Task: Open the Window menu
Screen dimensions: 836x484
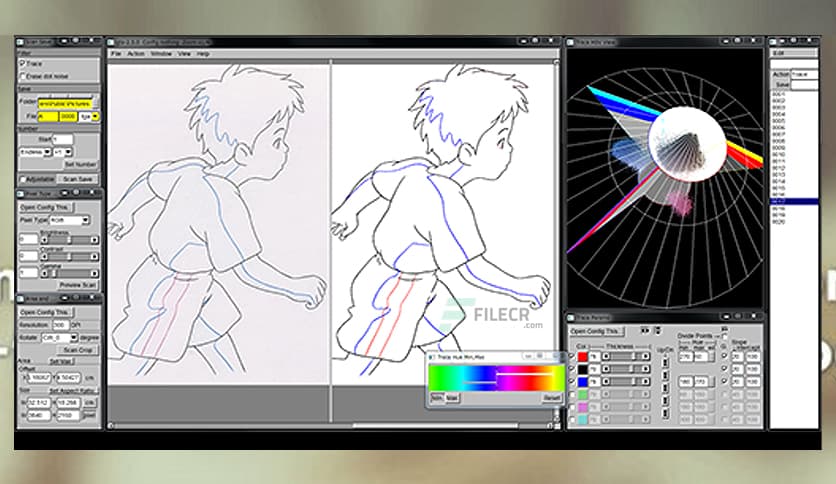Action: 161,54
